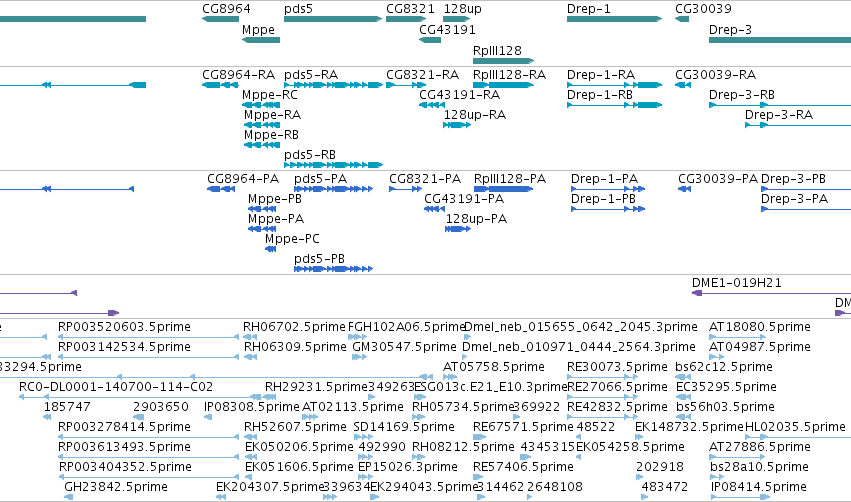Open transcript Drep-1-RB
This screenshot has width=851, height=502.
[600, 95]
